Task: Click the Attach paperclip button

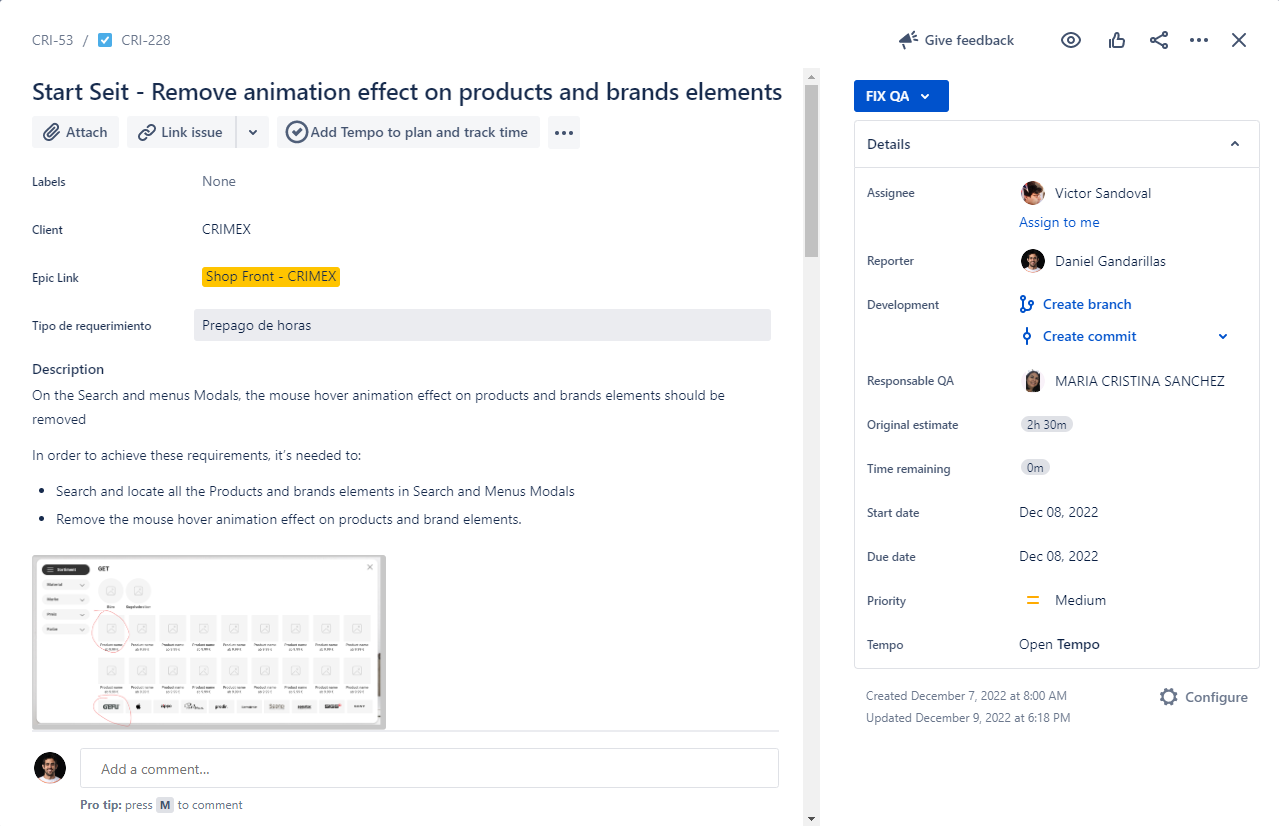Action: pos(76,132)
